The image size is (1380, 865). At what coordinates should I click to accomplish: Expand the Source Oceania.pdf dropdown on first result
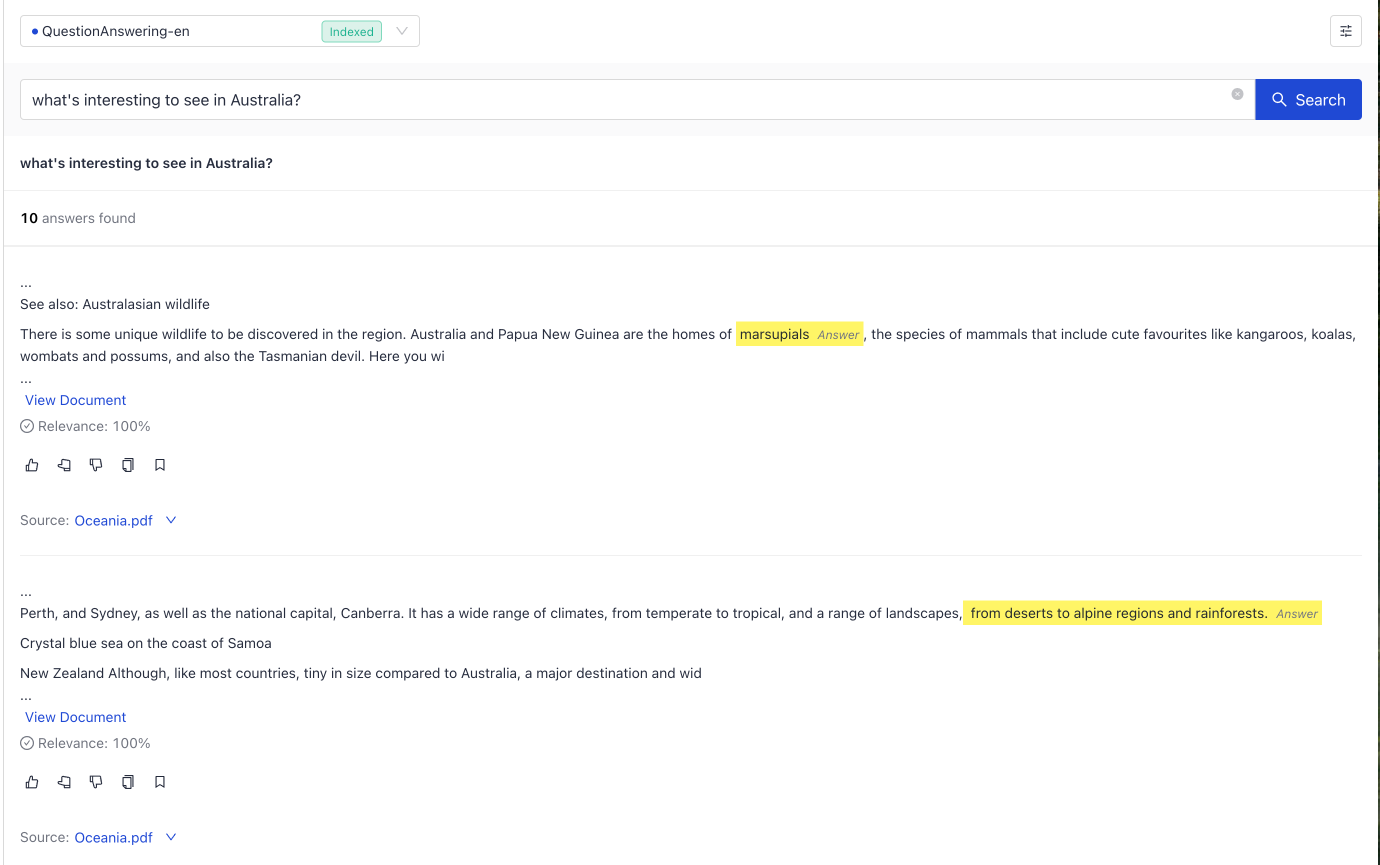tap(171, 520)
